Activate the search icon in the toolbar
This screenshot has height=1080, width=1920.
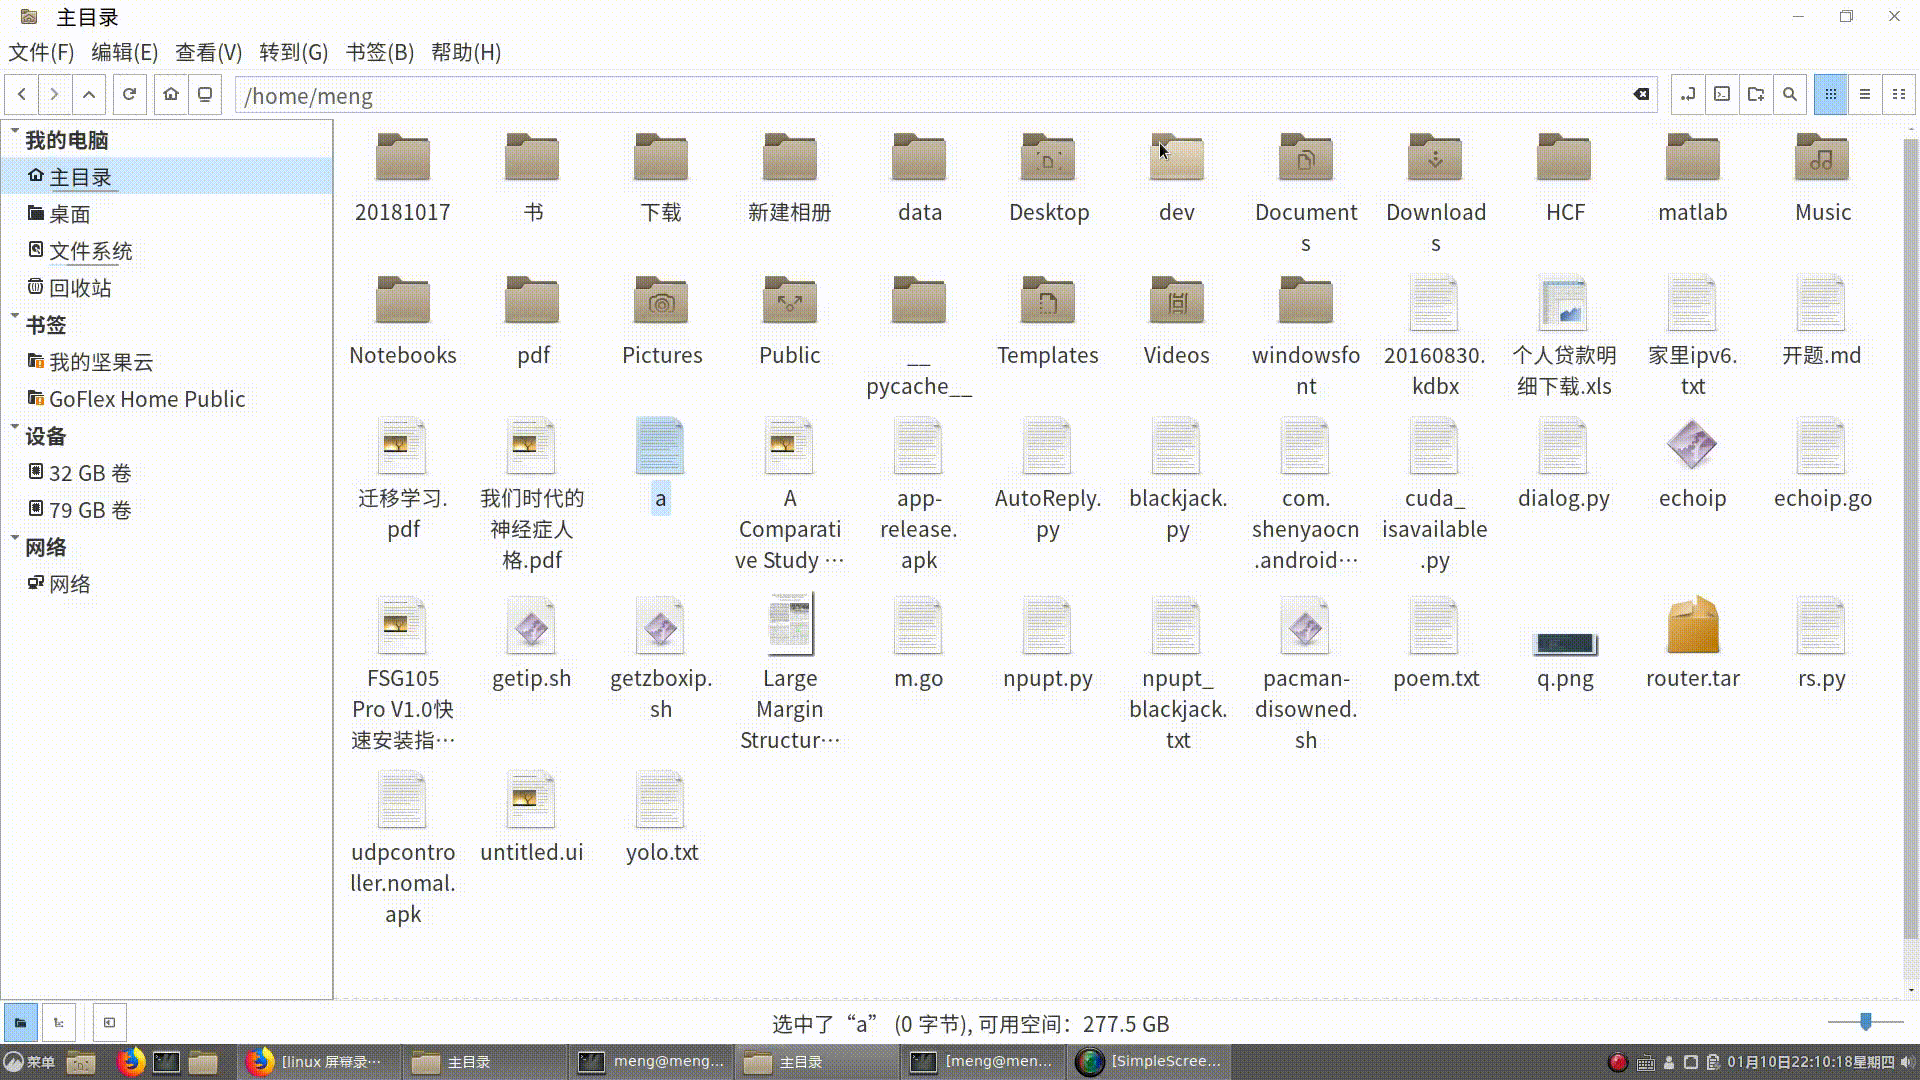click(1790, 94)
